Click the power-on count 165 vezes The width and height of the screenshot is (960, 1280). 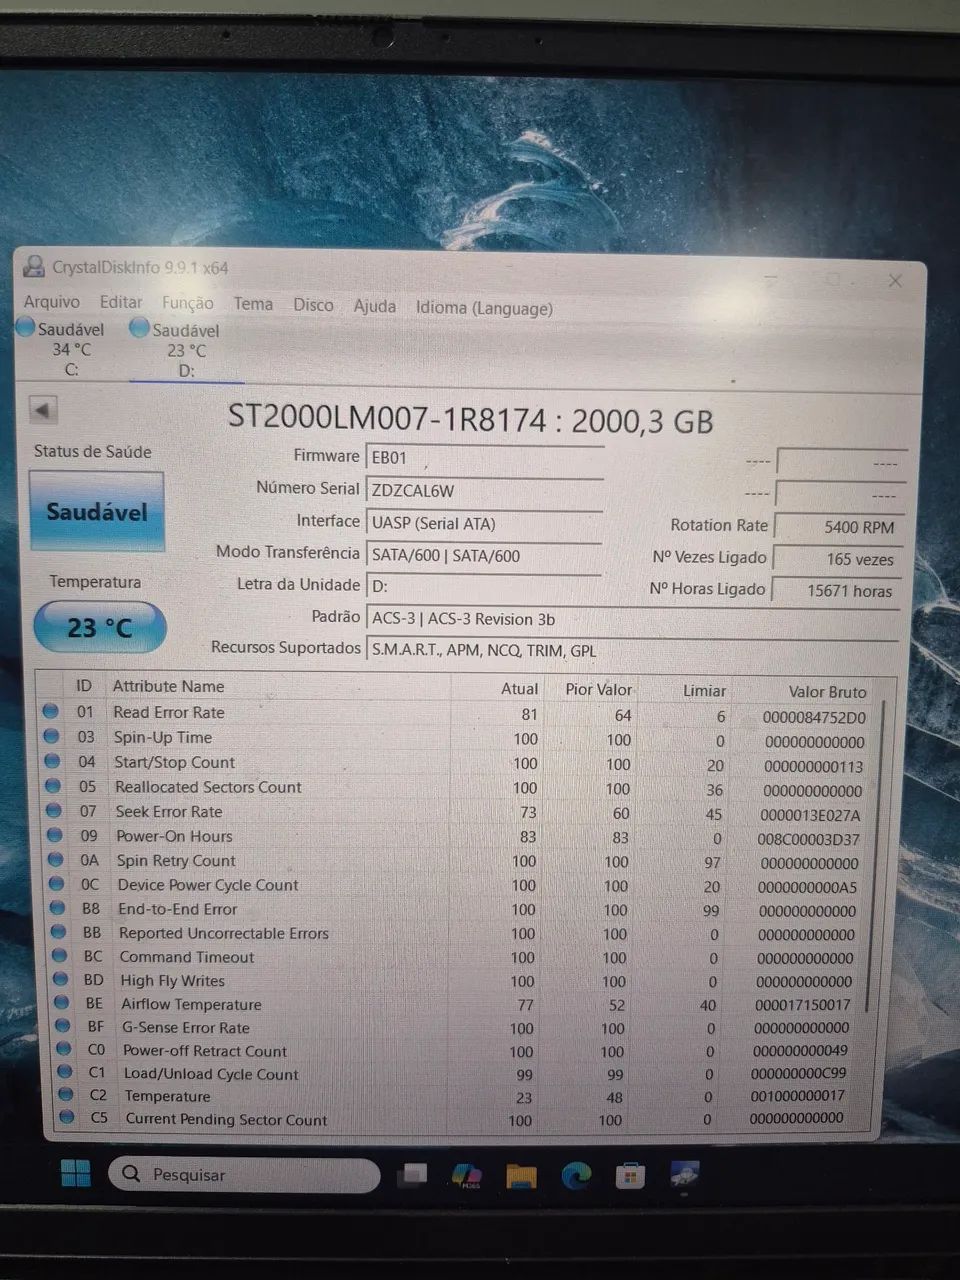(838, 559)
